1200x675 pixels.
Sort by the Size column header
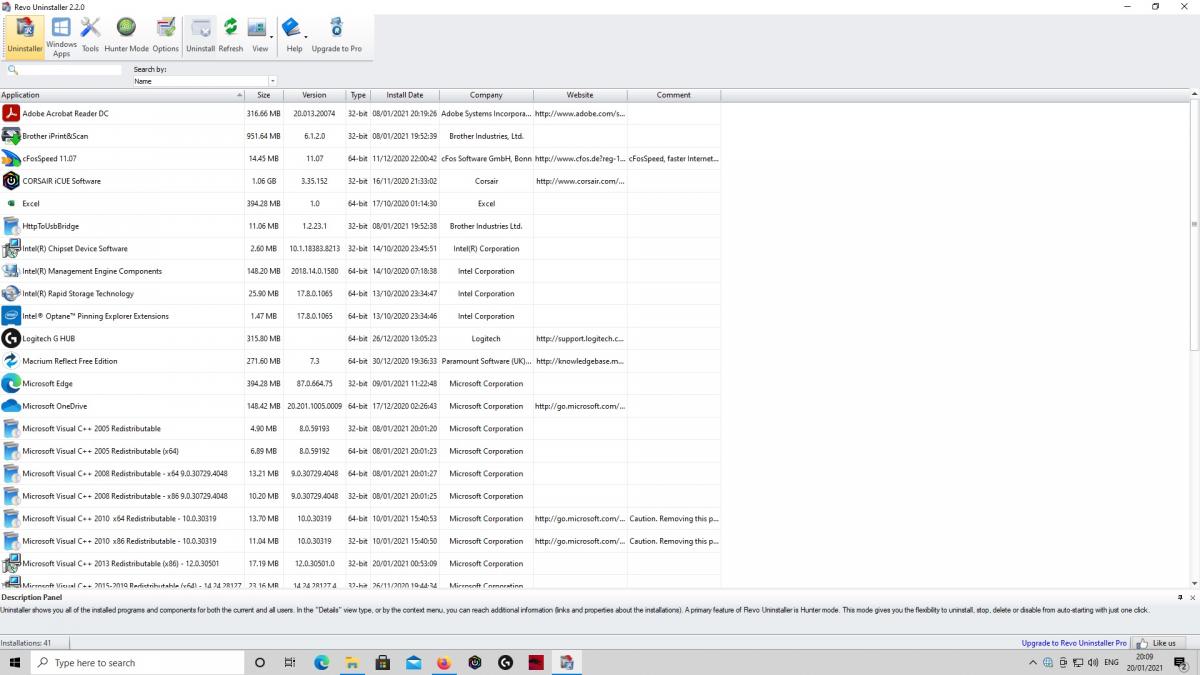264,95
